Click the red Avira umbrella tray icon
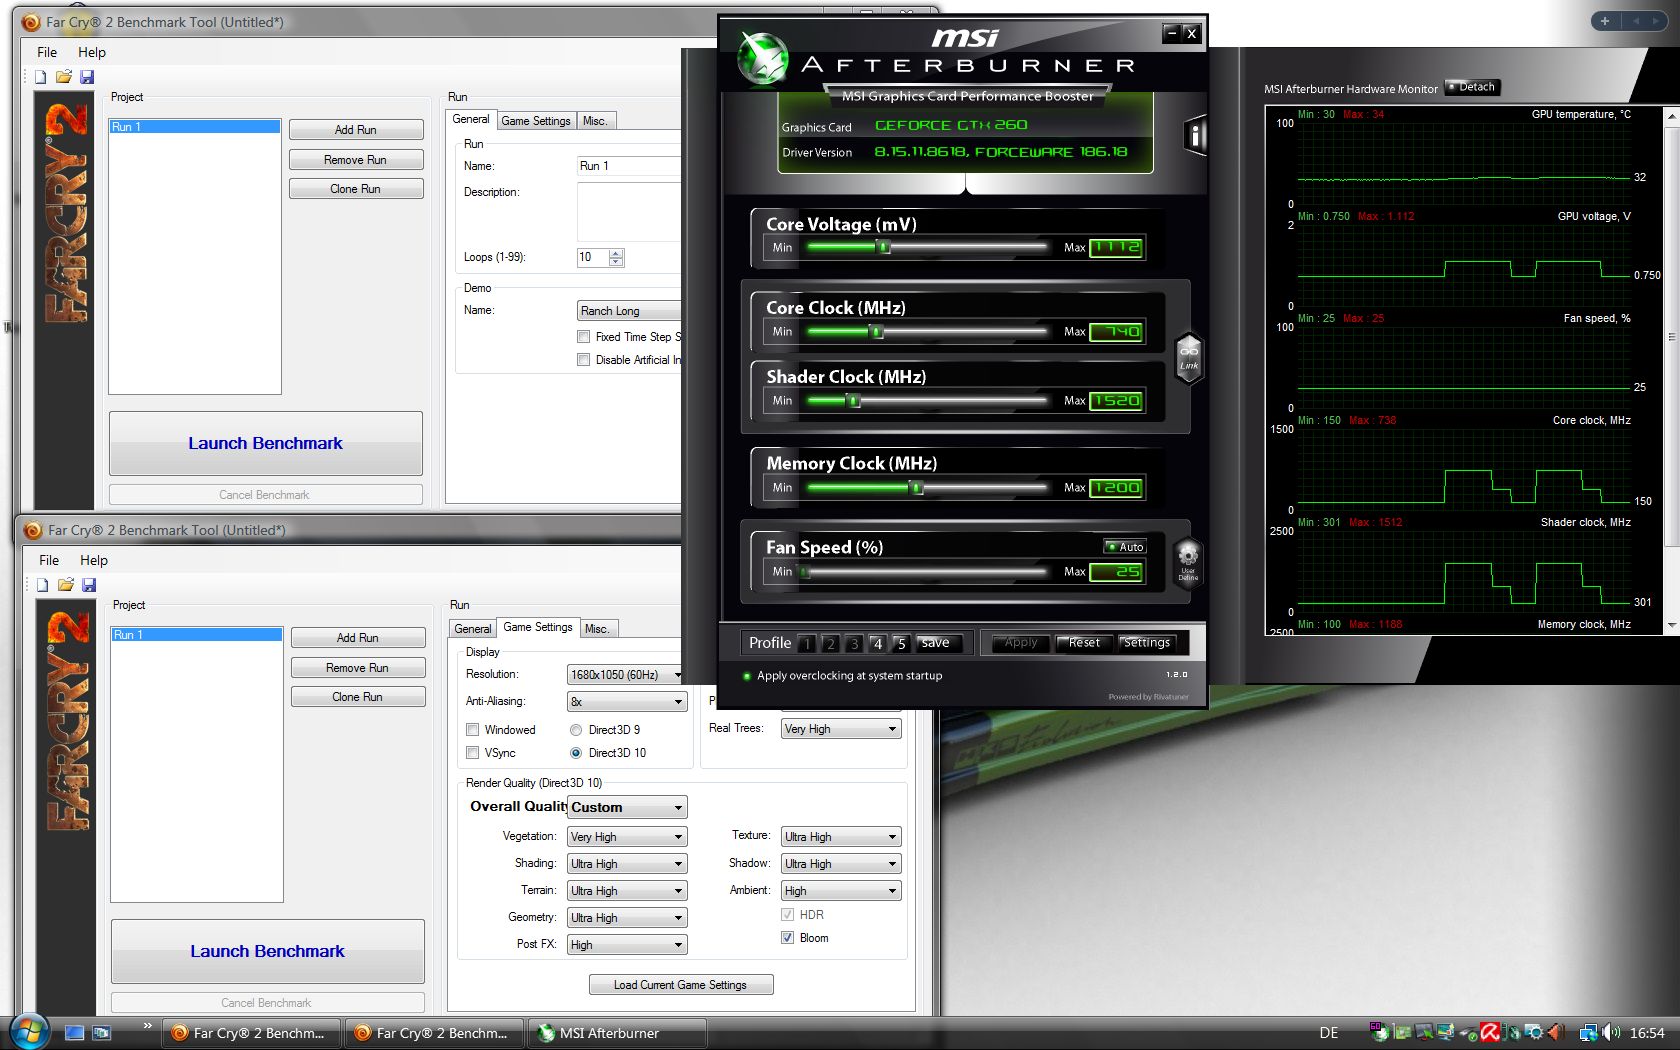Viewport: 1680px width, 1050px height. [1490, 1033]
